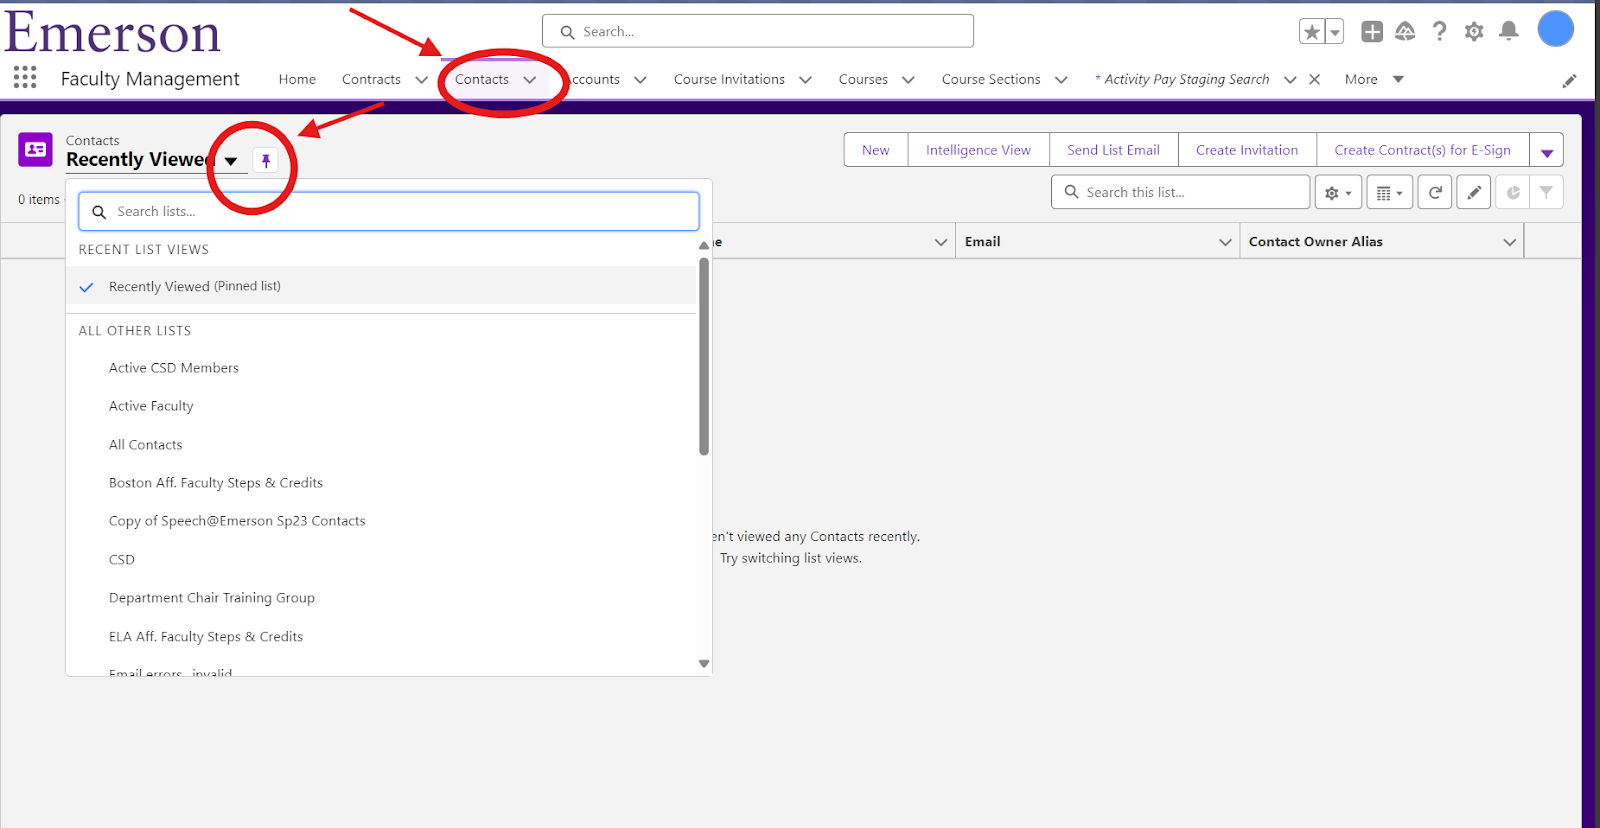Viewport: 1600px width, 828px height.
Task: Select Active CSD Members list
Action: coord(381,368)
